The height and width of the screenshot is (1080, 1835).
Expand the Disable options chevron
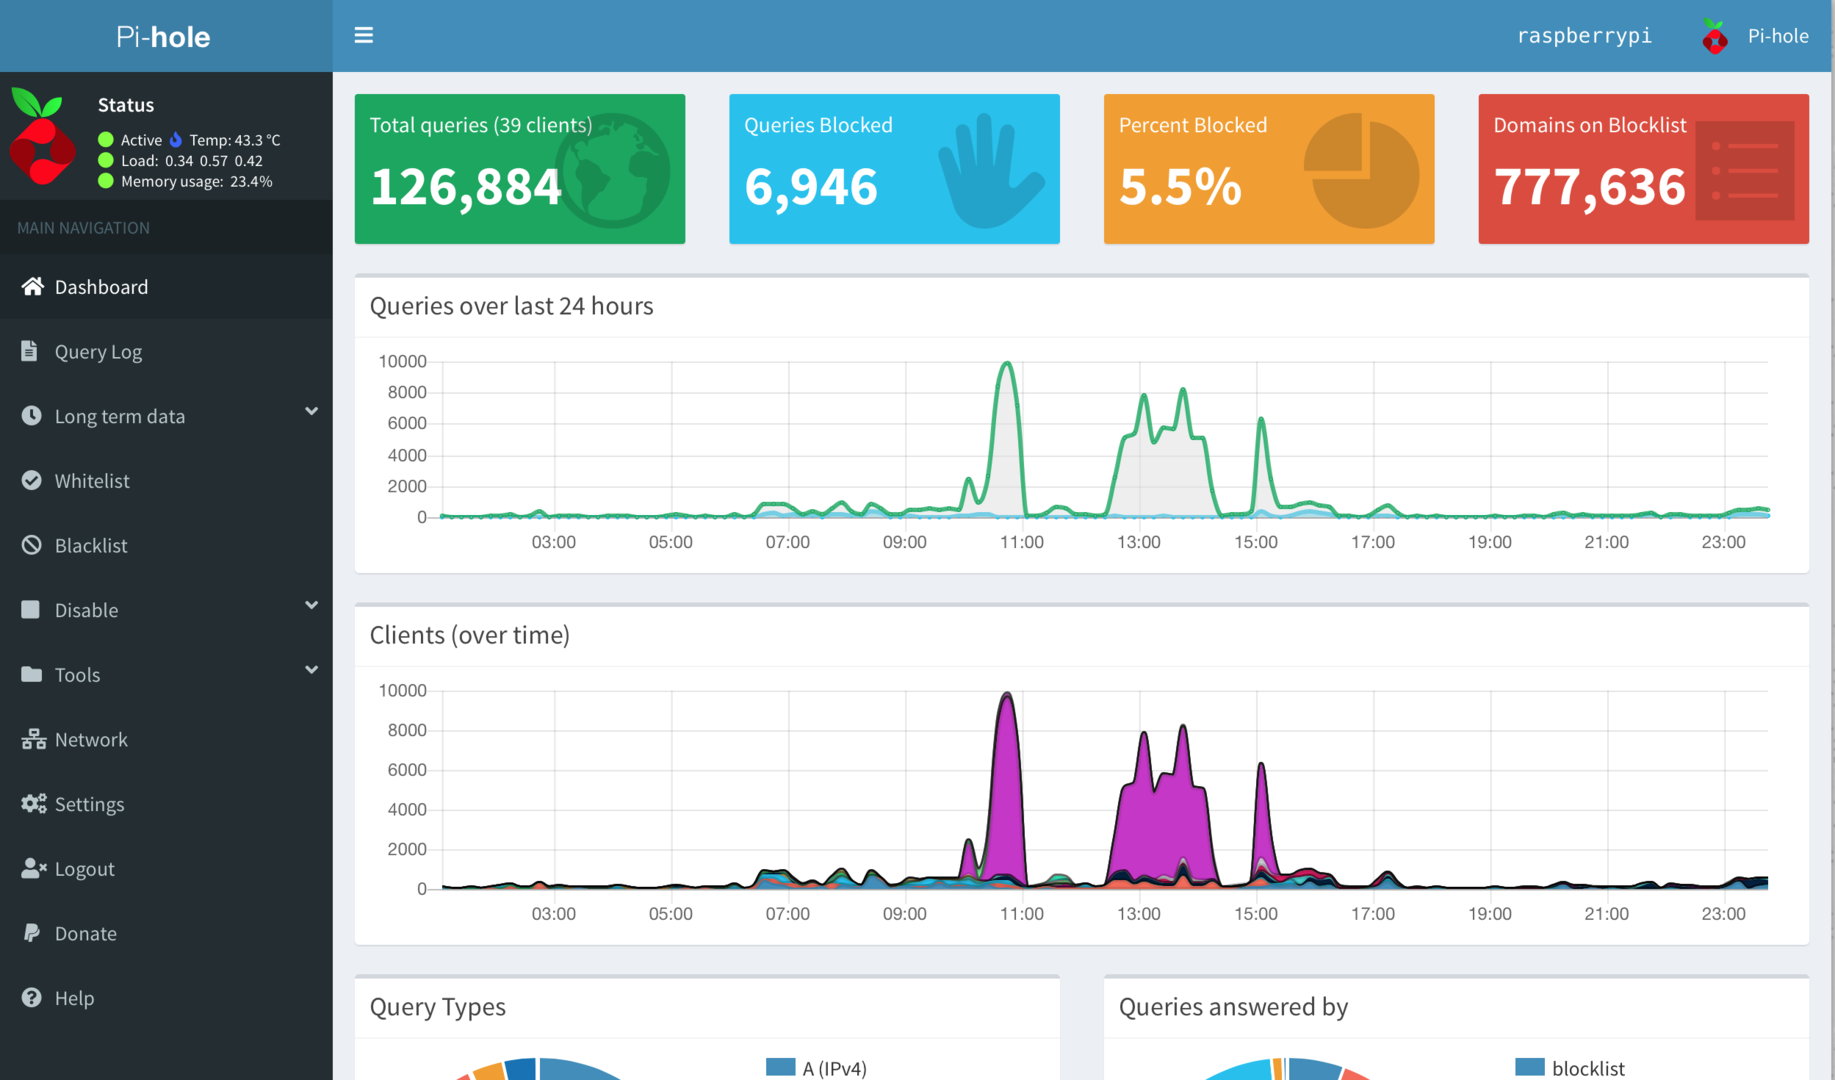tap(311, 606)
